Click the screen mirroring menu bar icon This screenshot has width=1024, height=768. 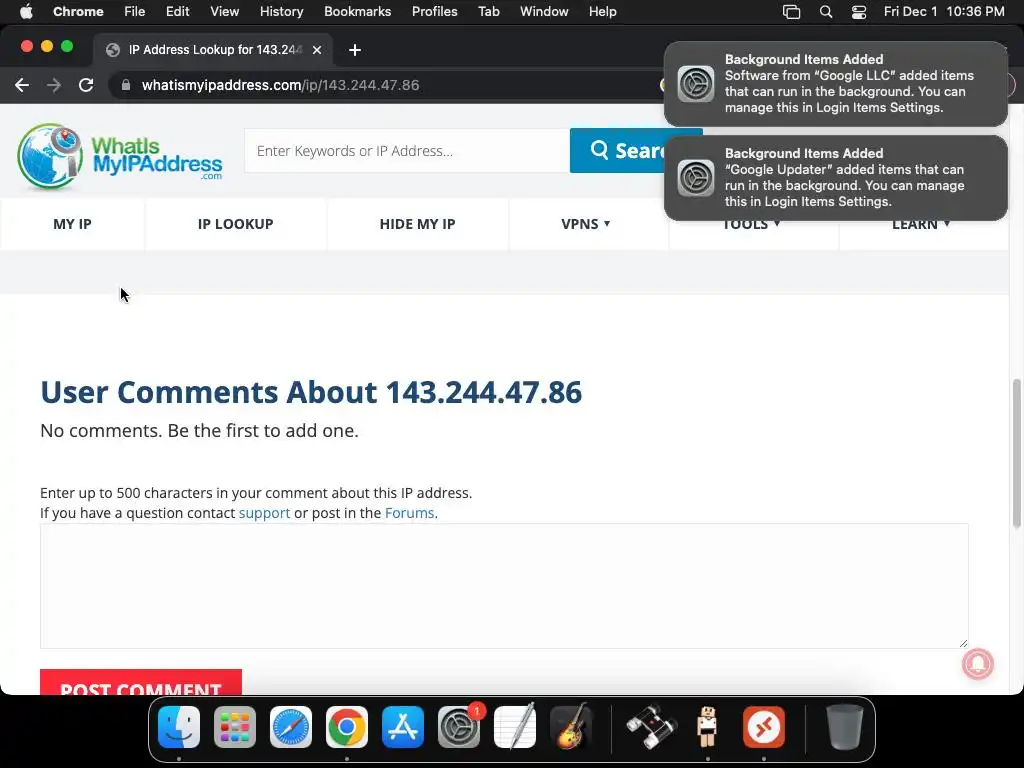click(792, 12)
